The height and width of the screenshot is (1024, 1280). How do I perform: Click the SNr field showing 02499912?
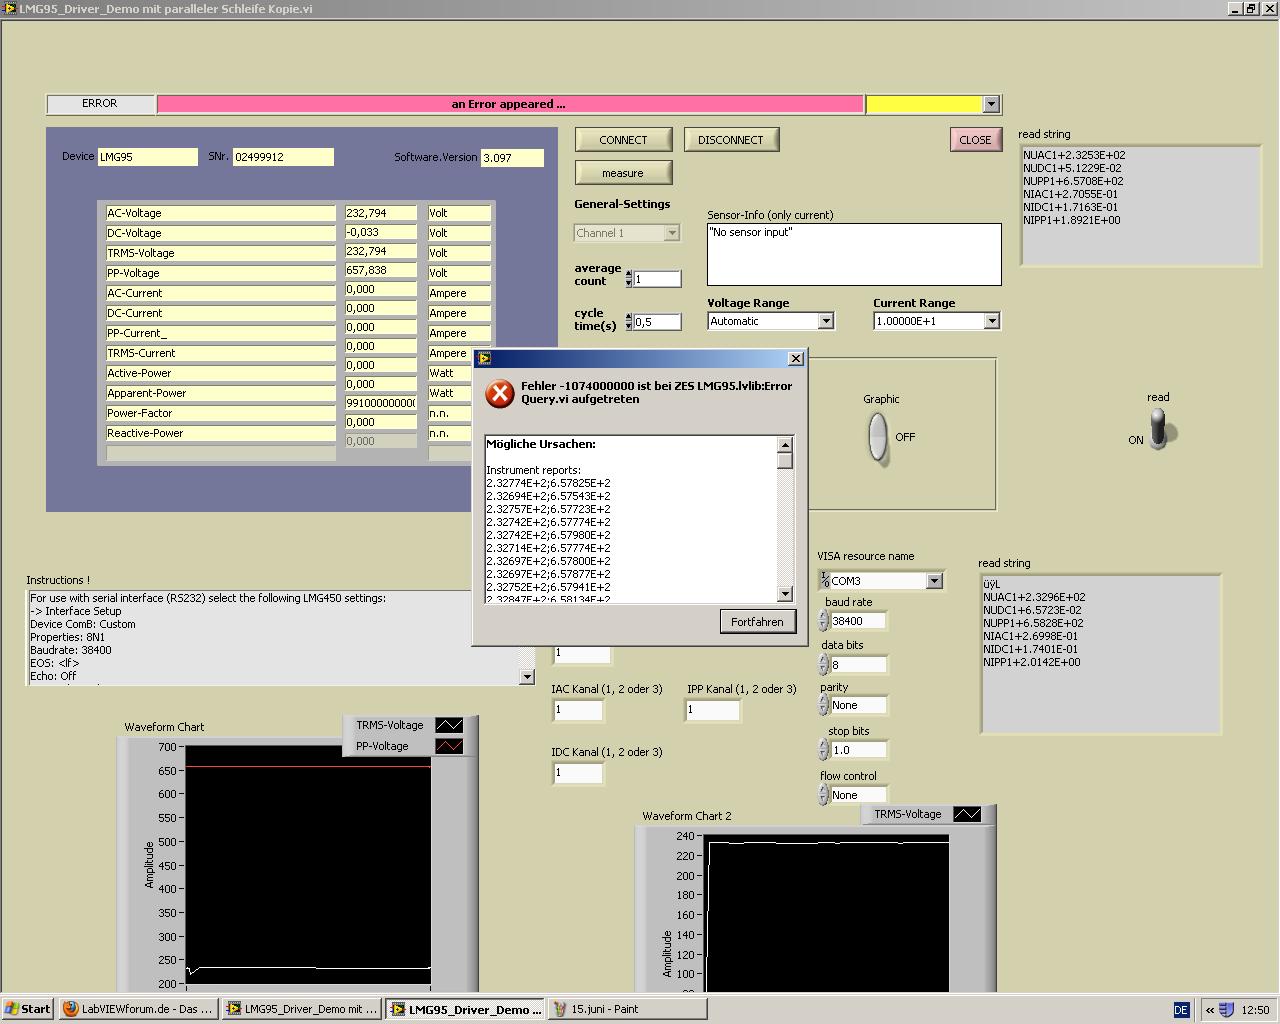283,157
